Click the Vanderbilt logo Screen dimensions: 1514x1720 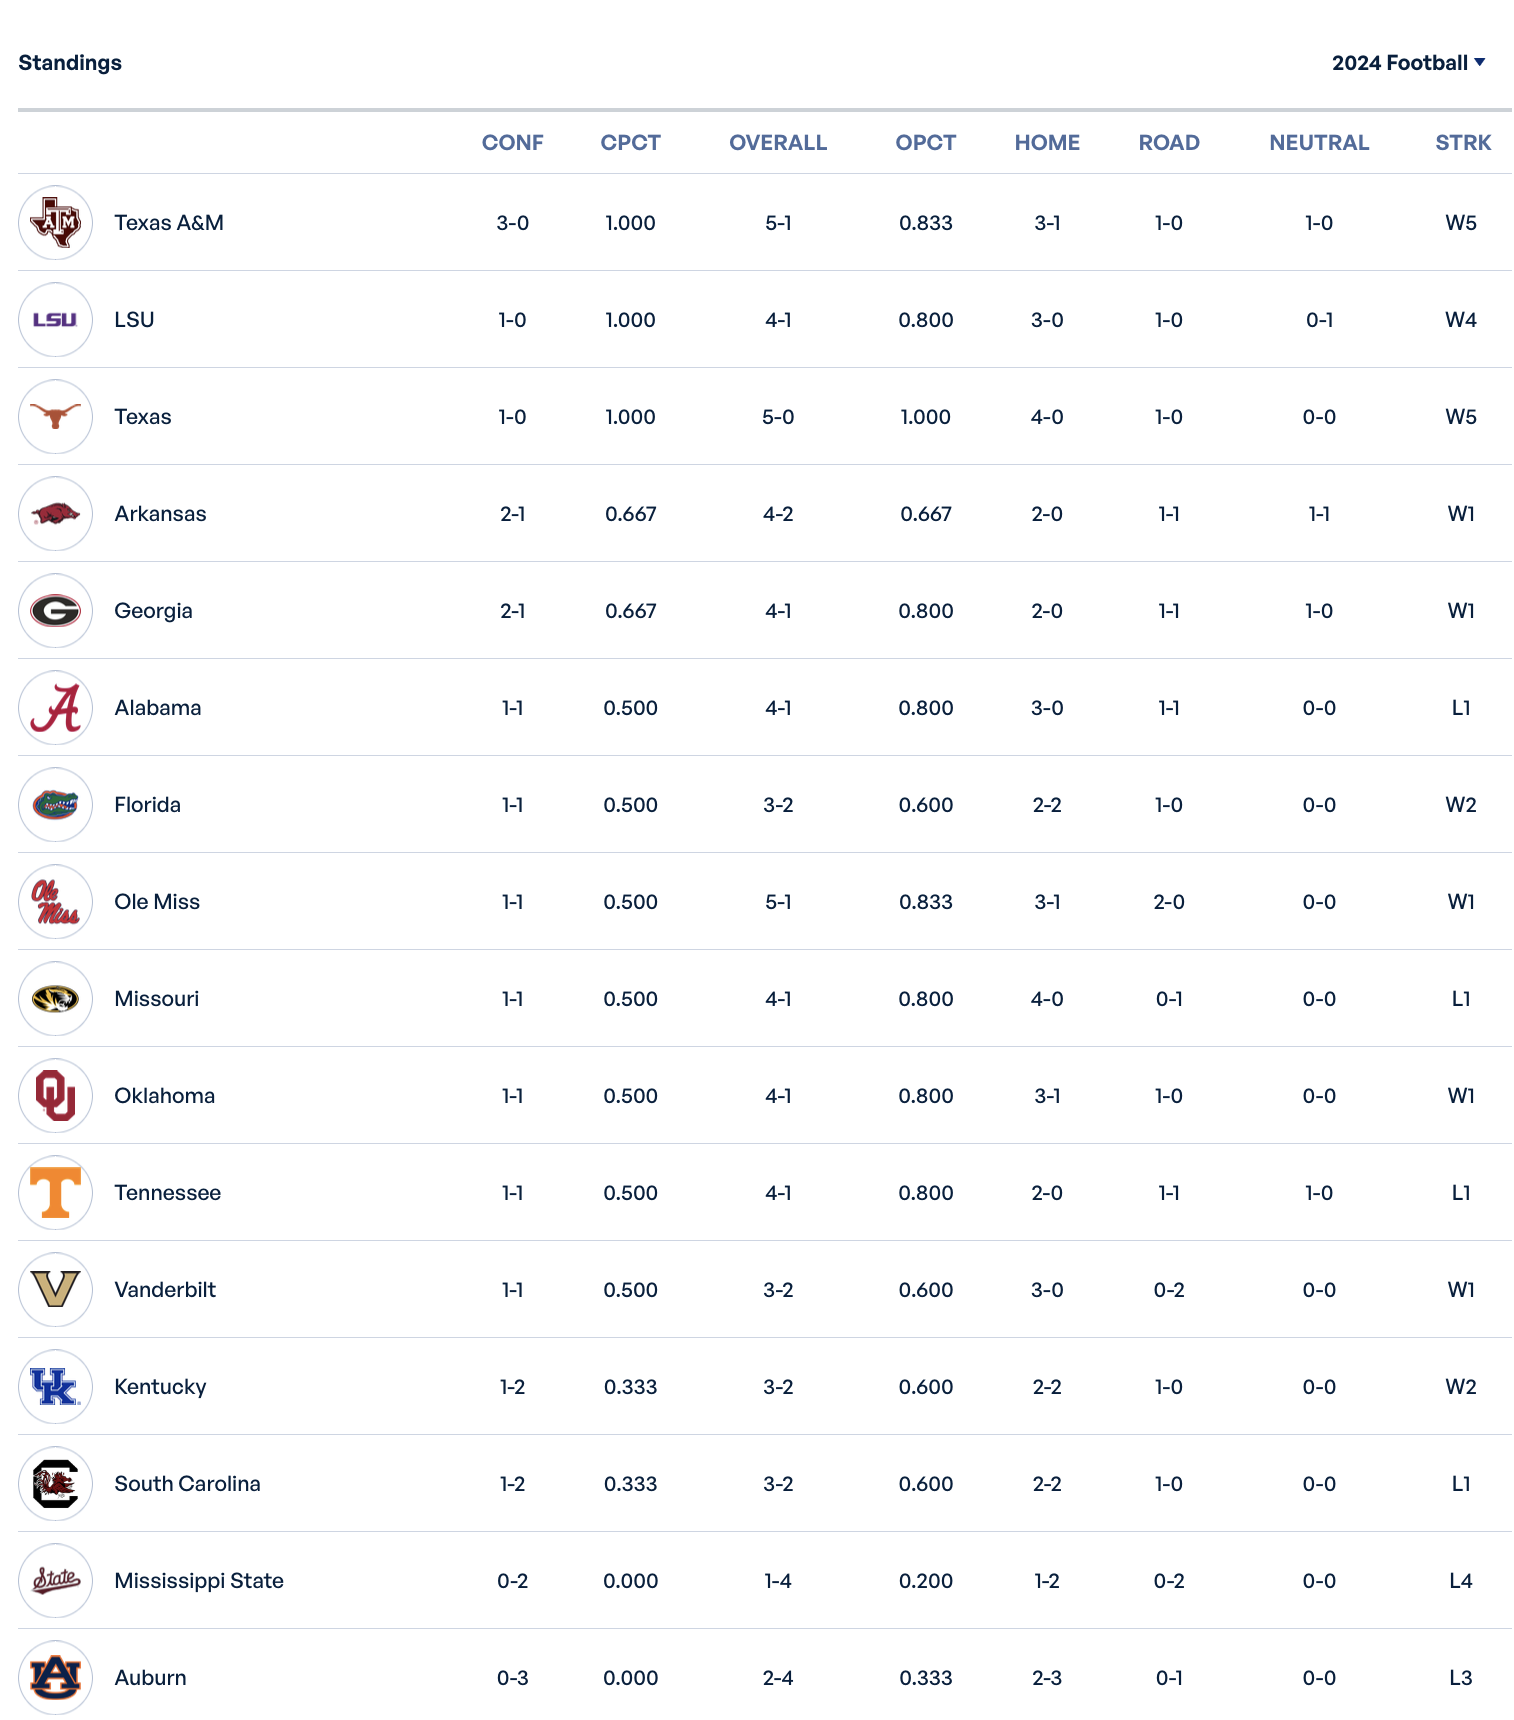tap(55, 1290)
